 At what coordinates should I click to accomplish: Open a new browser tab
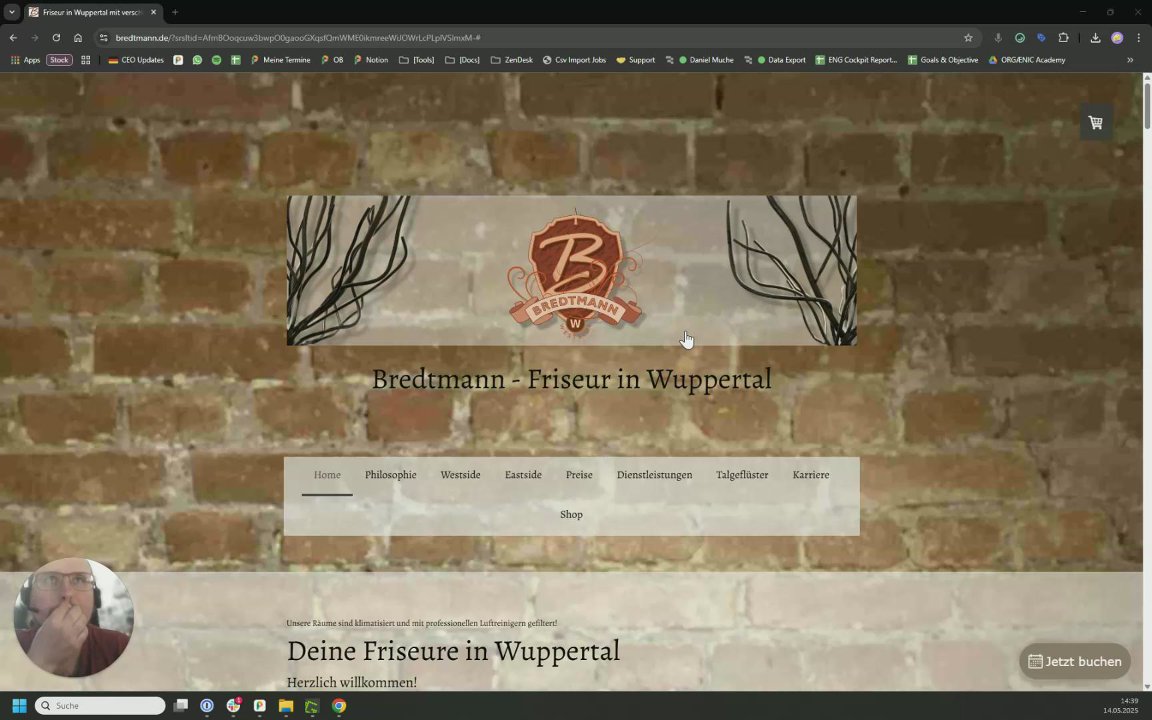point(175,12)
